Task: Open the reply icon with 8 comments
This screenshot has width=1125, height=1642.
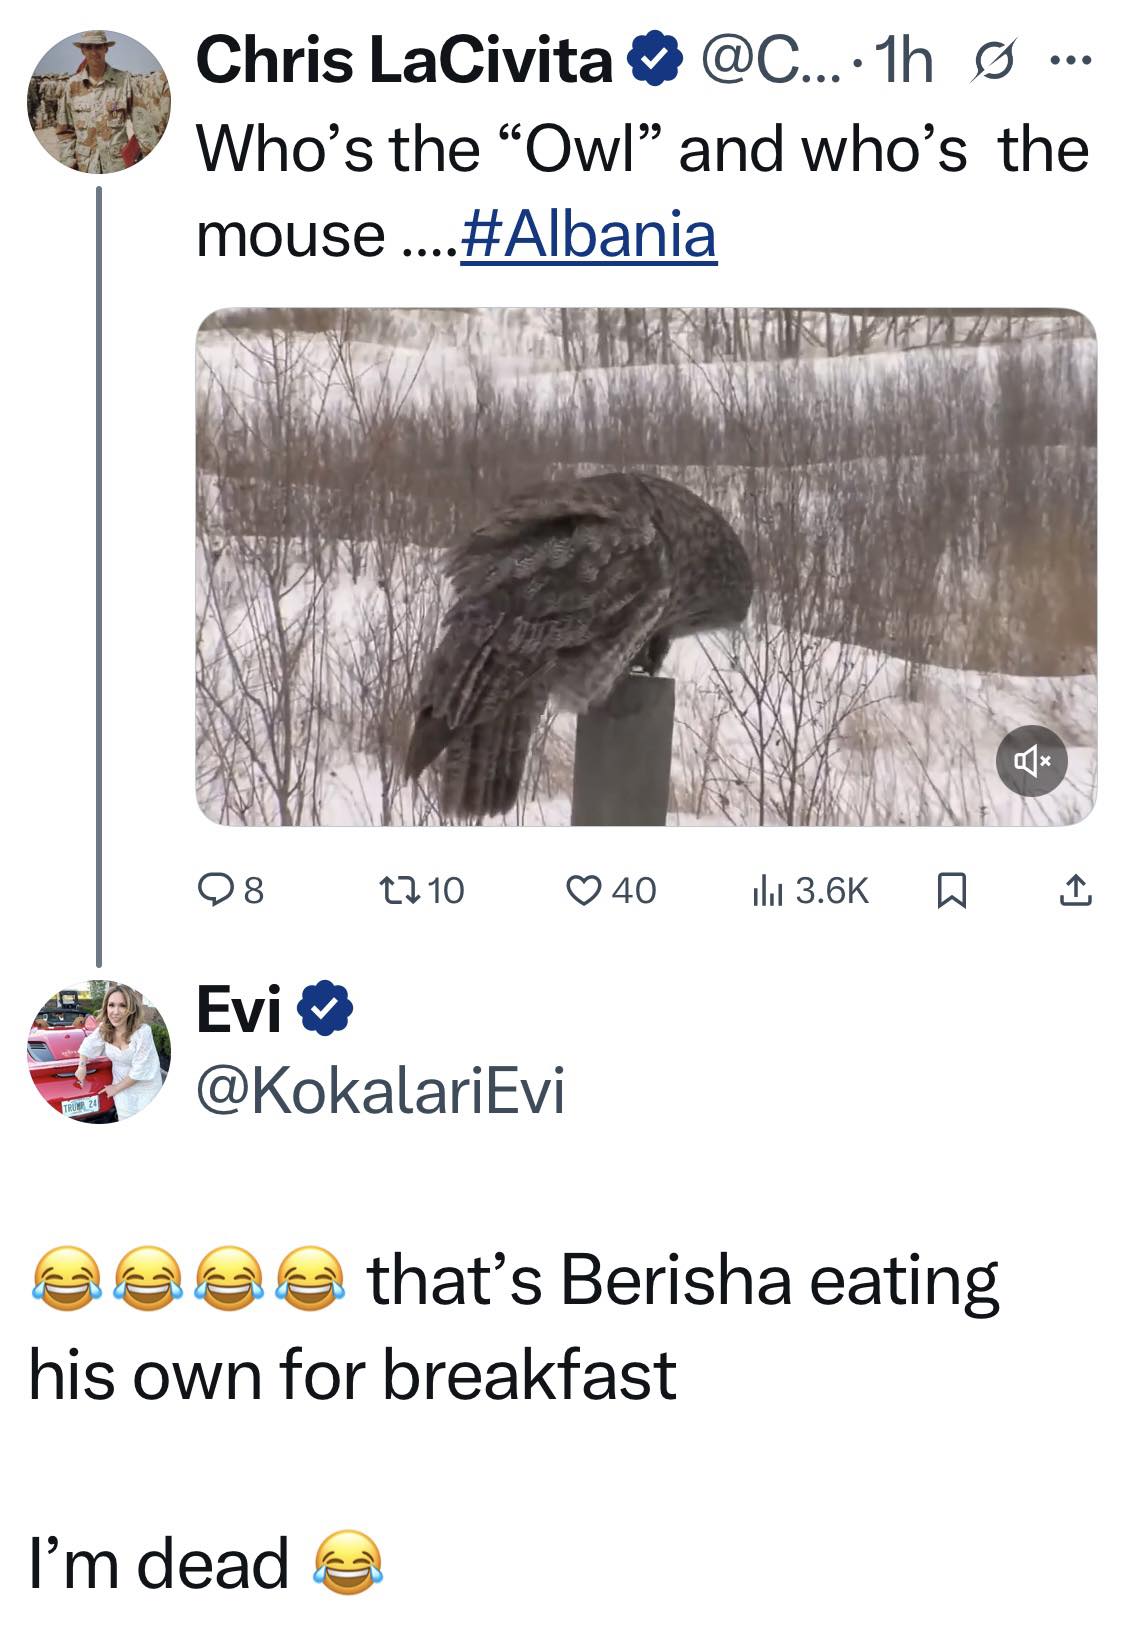Action: coord(214,889)
